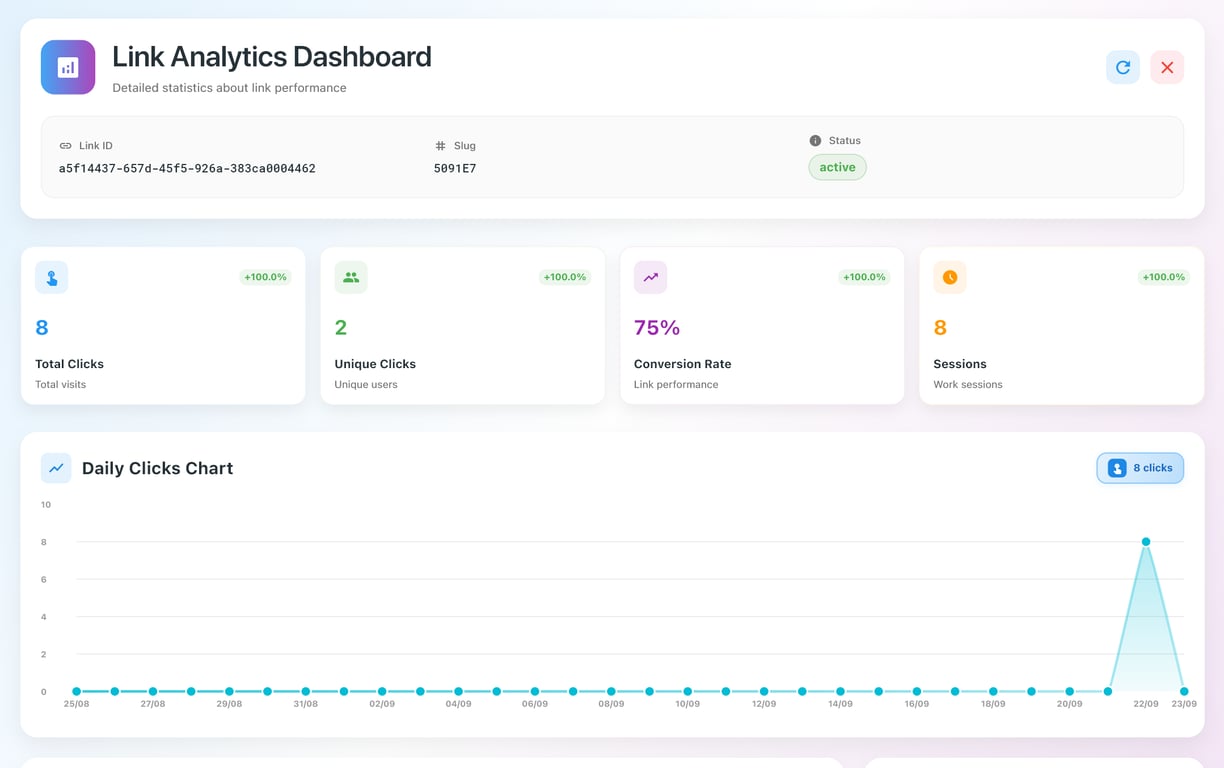Click the link icon beside Link ID

66,146
